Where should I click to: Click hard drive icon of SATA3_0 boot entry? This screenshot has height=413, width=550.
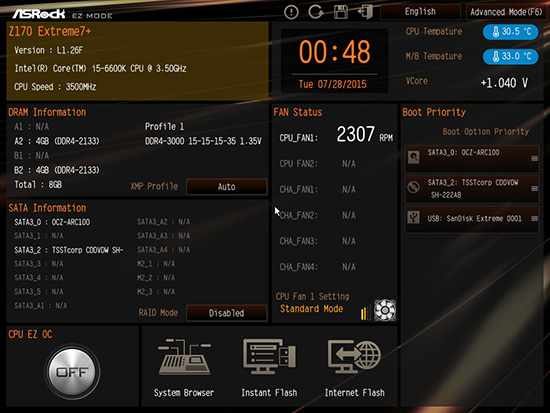(x=414, y=157)
